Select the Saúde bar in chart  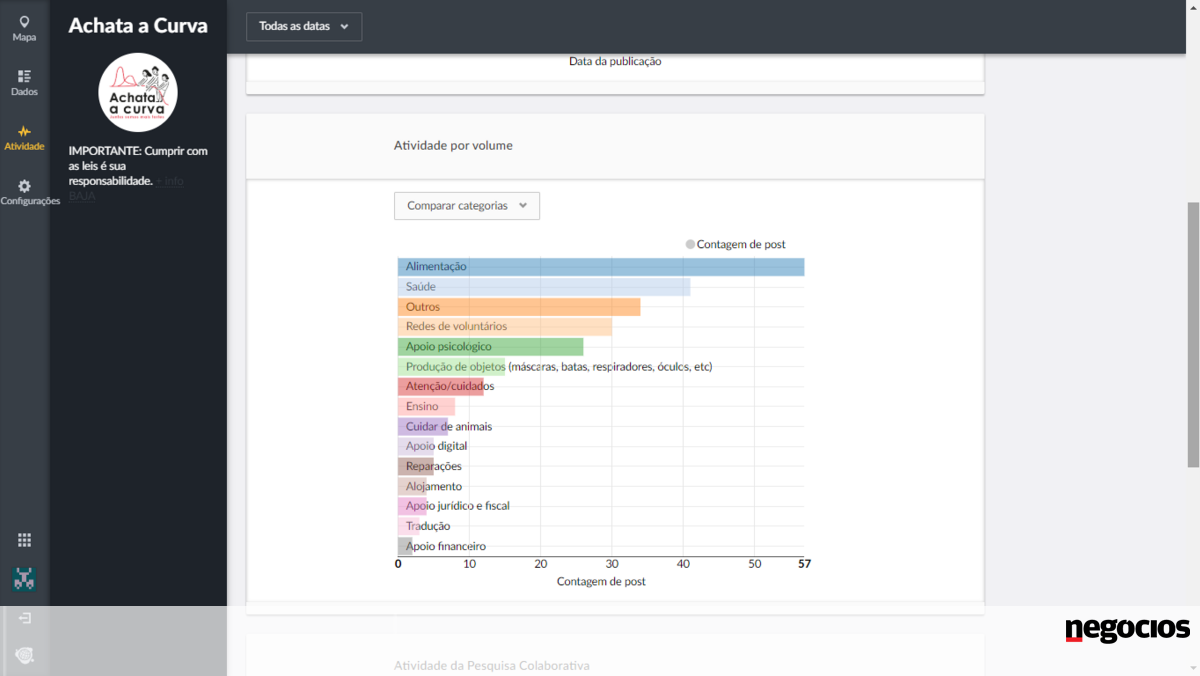[x=543, y=287]
